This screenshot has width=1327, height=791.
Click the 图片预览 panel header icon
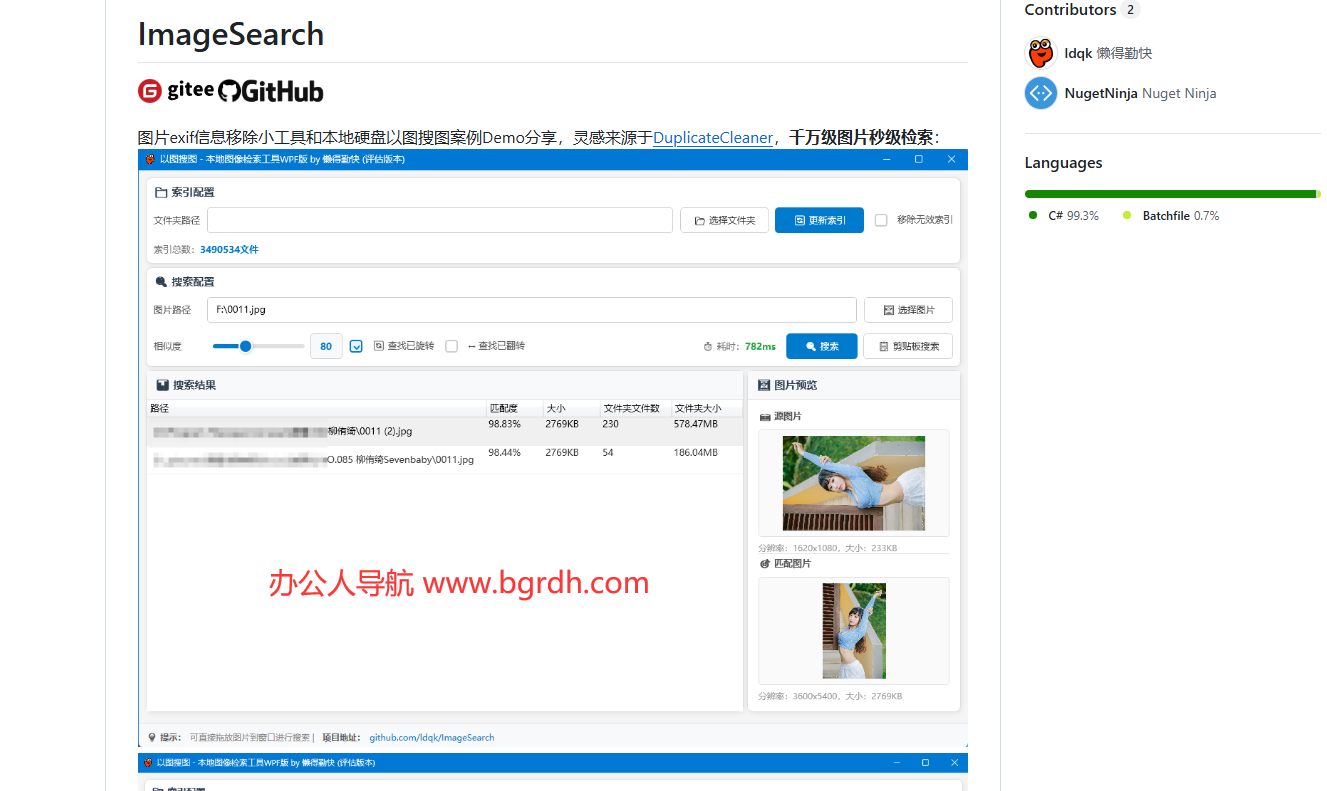764,385
